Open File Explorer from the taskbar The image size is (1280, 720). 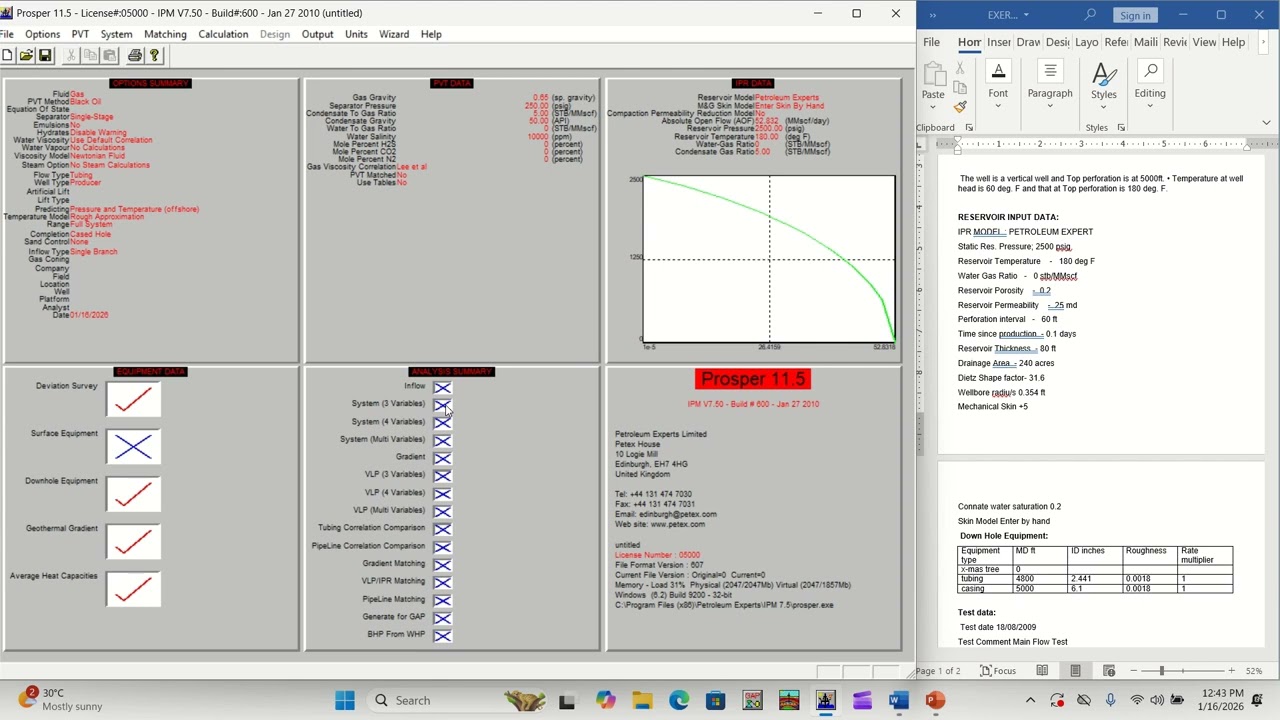point(642,700)
